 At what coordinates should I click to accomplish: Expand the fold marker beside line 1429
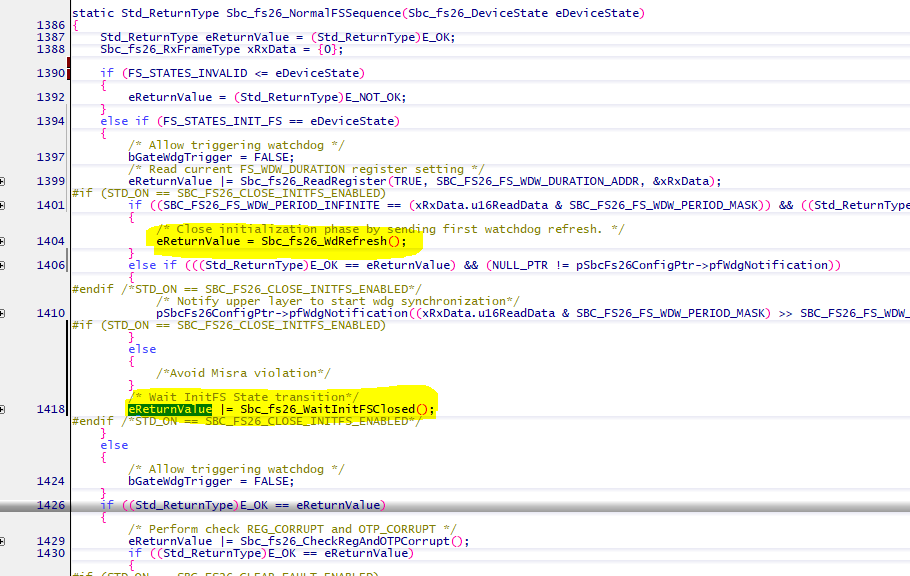(x=5, y=541)
